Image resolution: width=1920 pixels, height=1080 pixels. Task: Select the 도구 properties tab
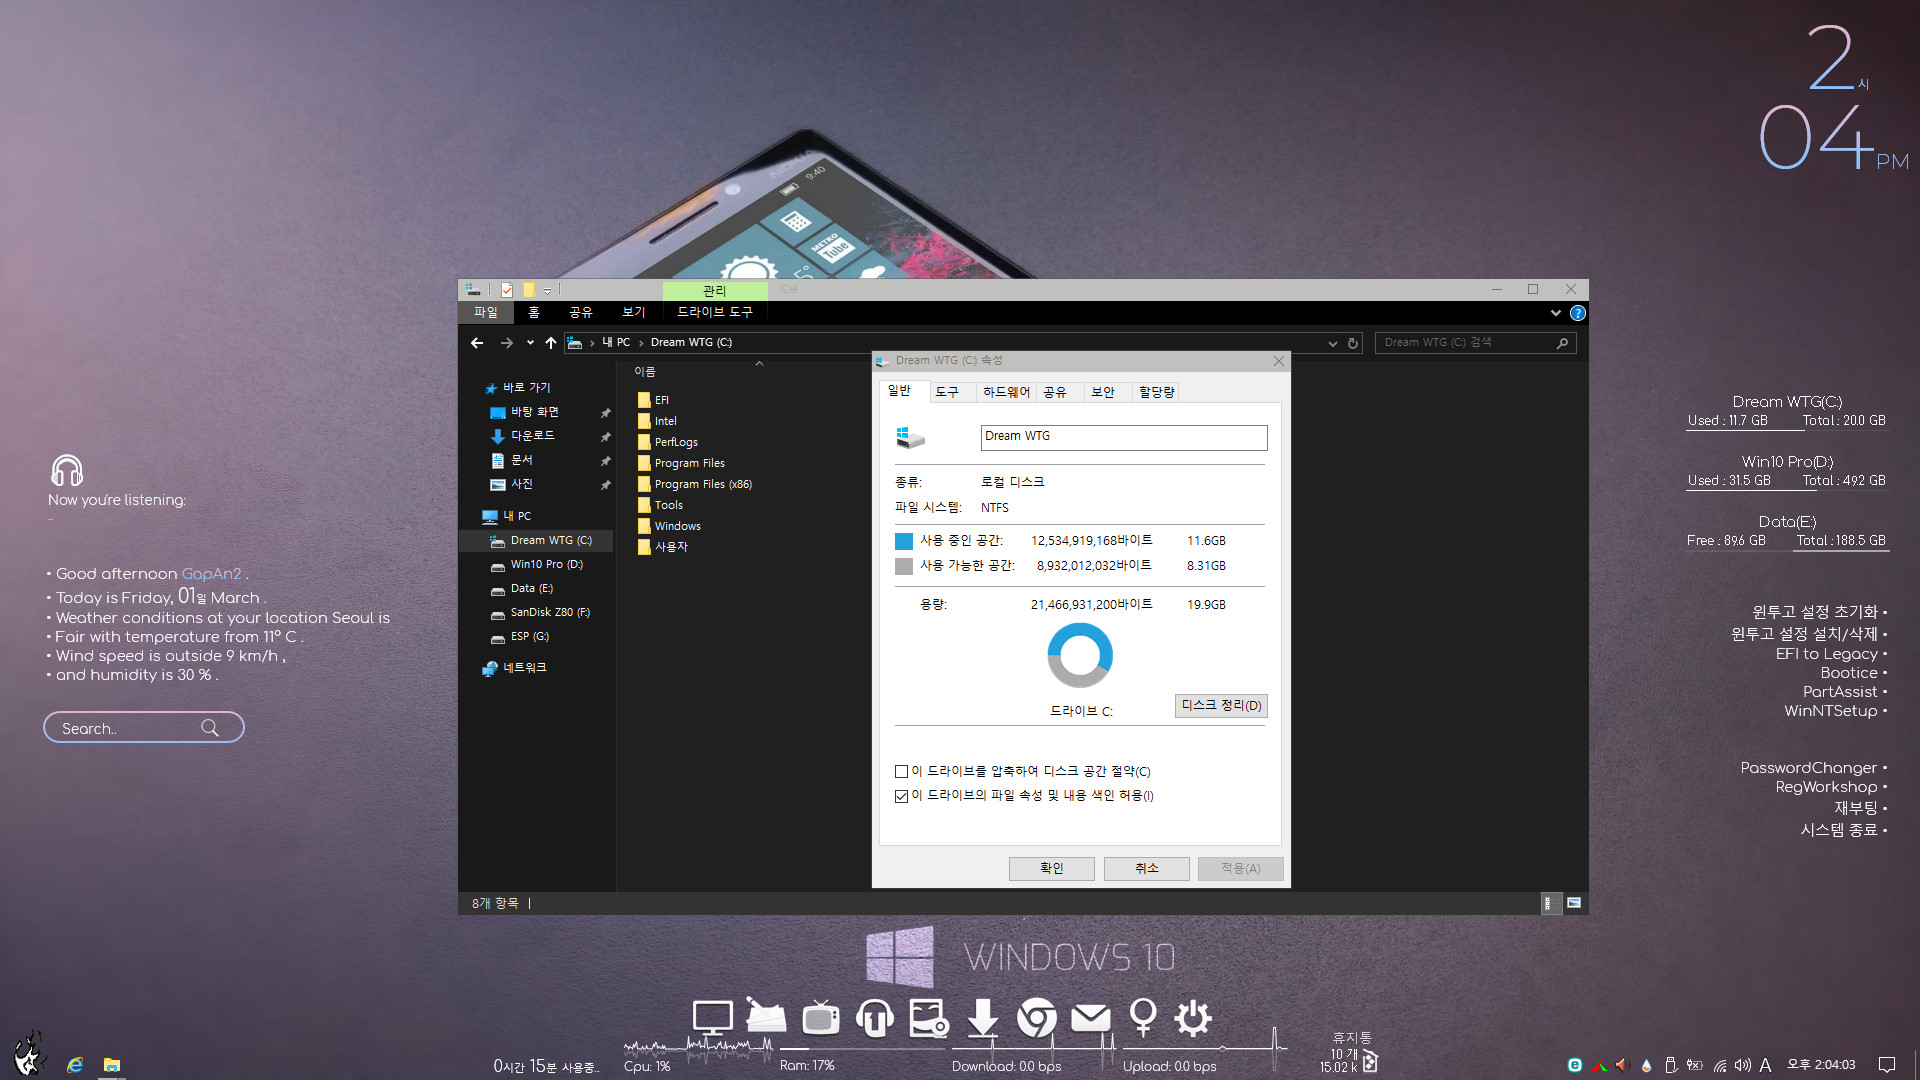tap(947, 392)
